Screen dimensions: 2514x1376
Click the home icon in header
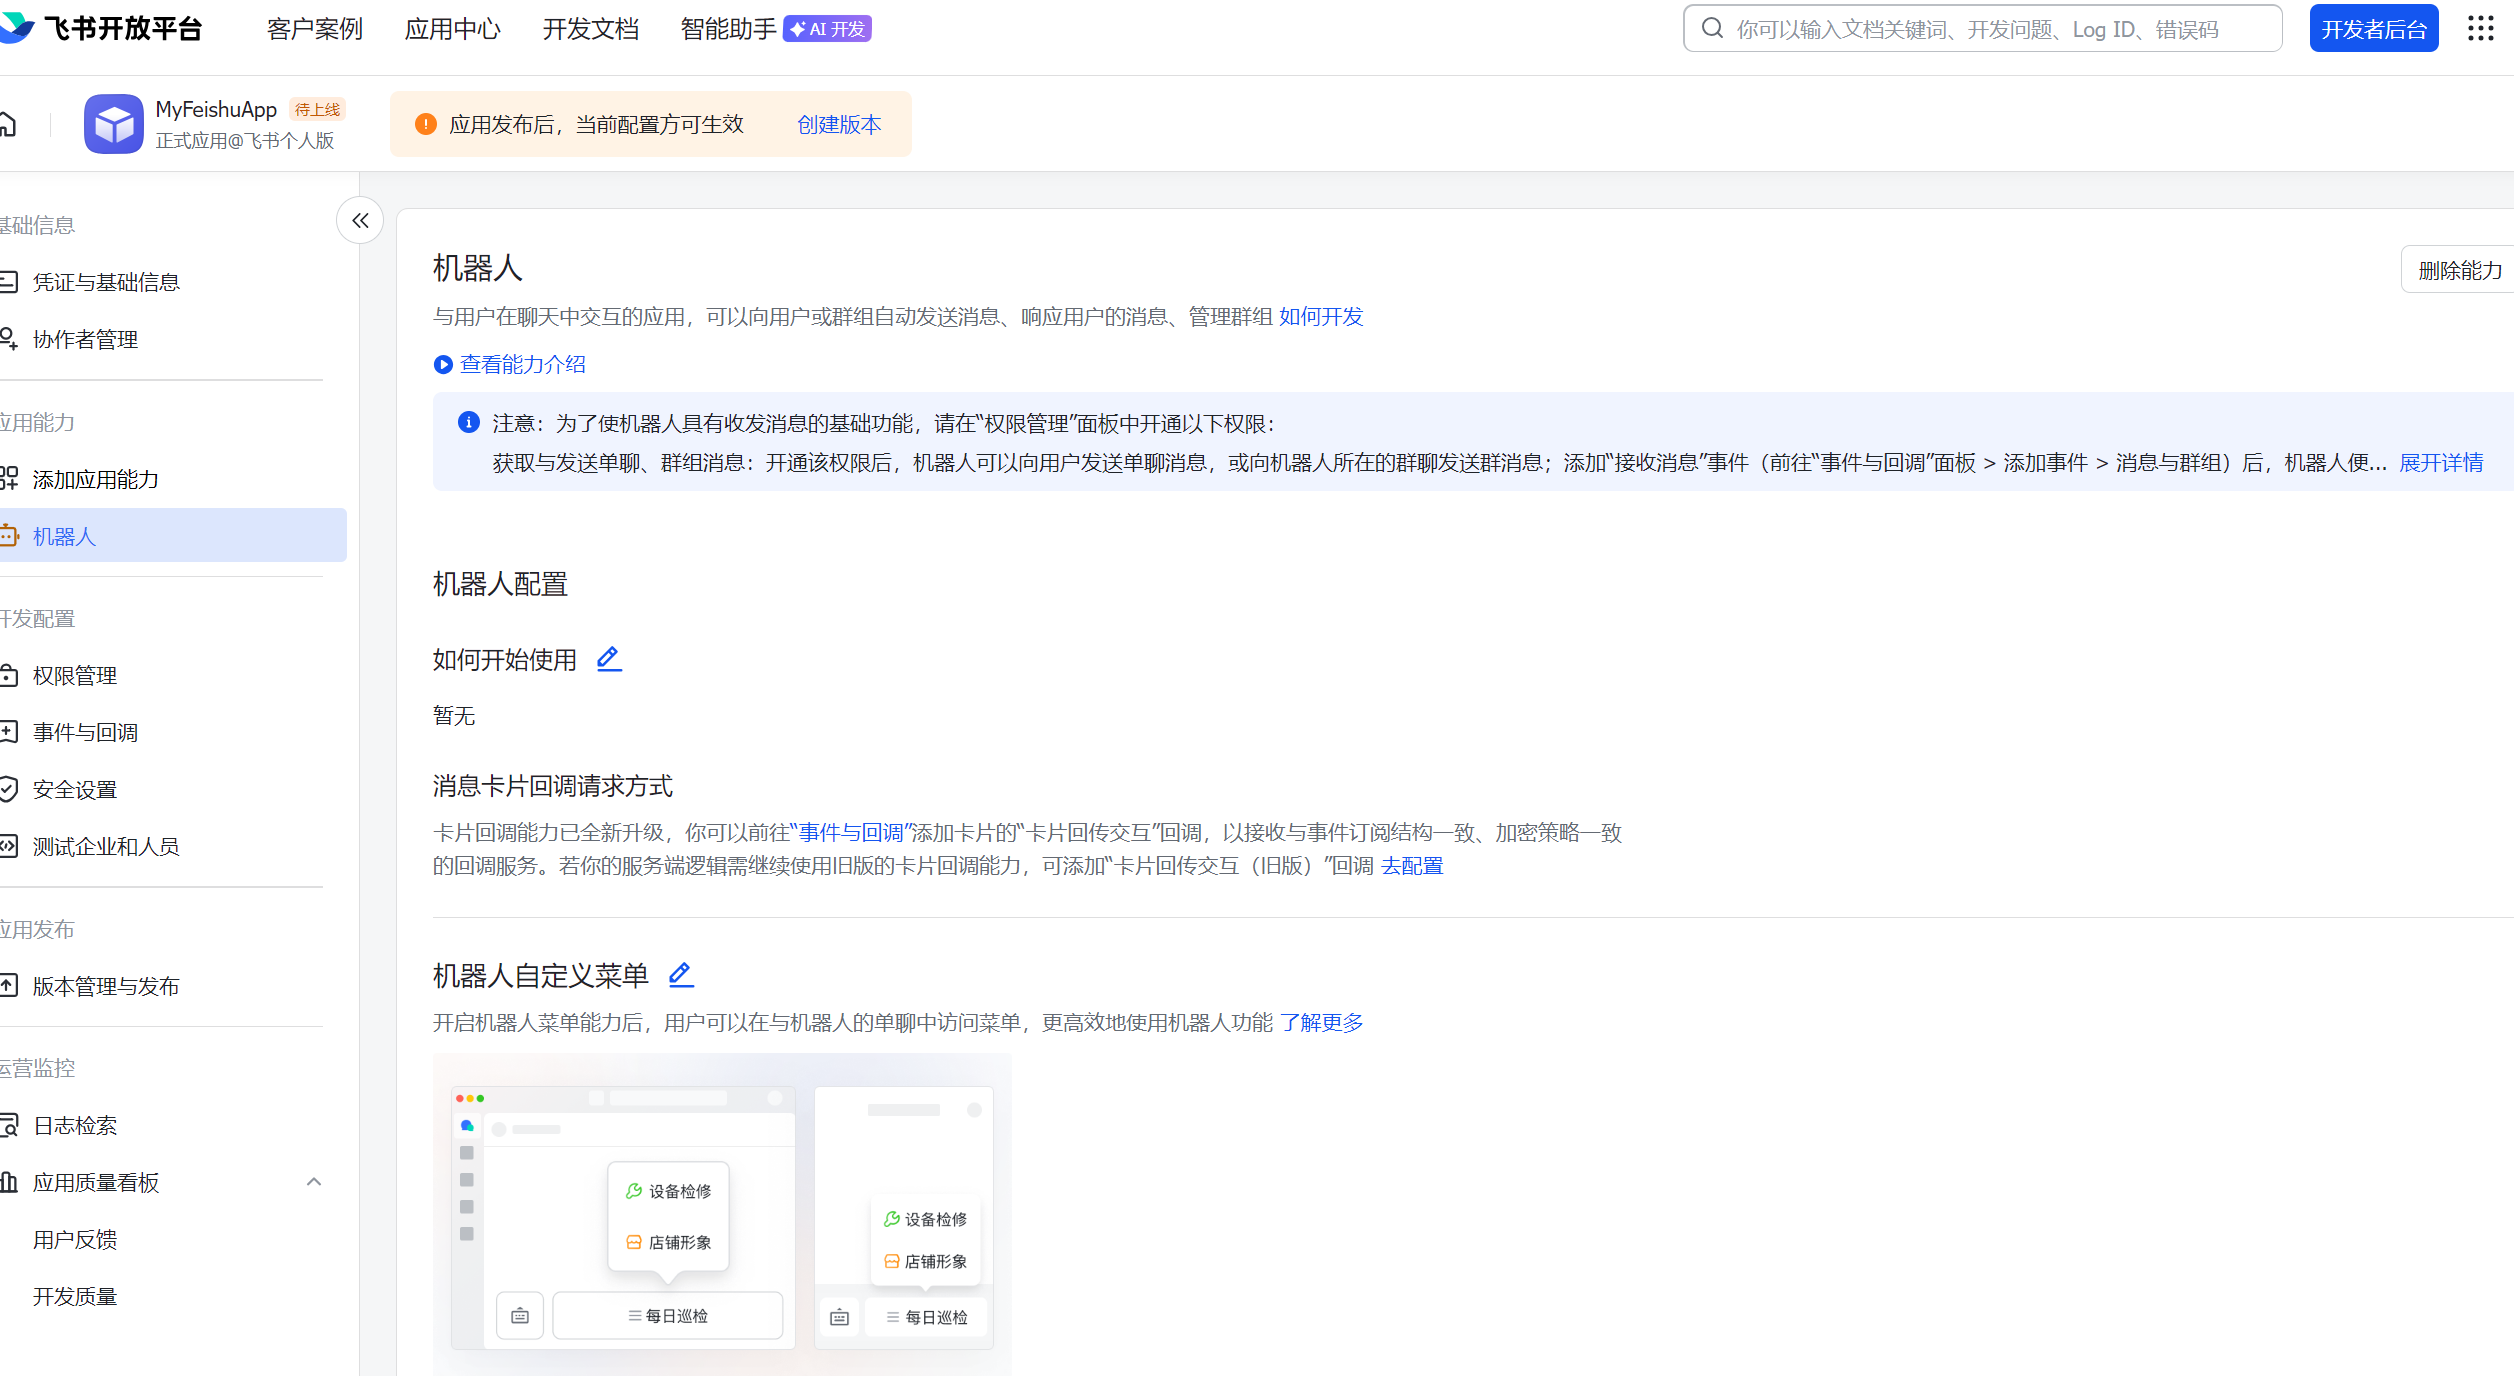(x=8, y=124)
